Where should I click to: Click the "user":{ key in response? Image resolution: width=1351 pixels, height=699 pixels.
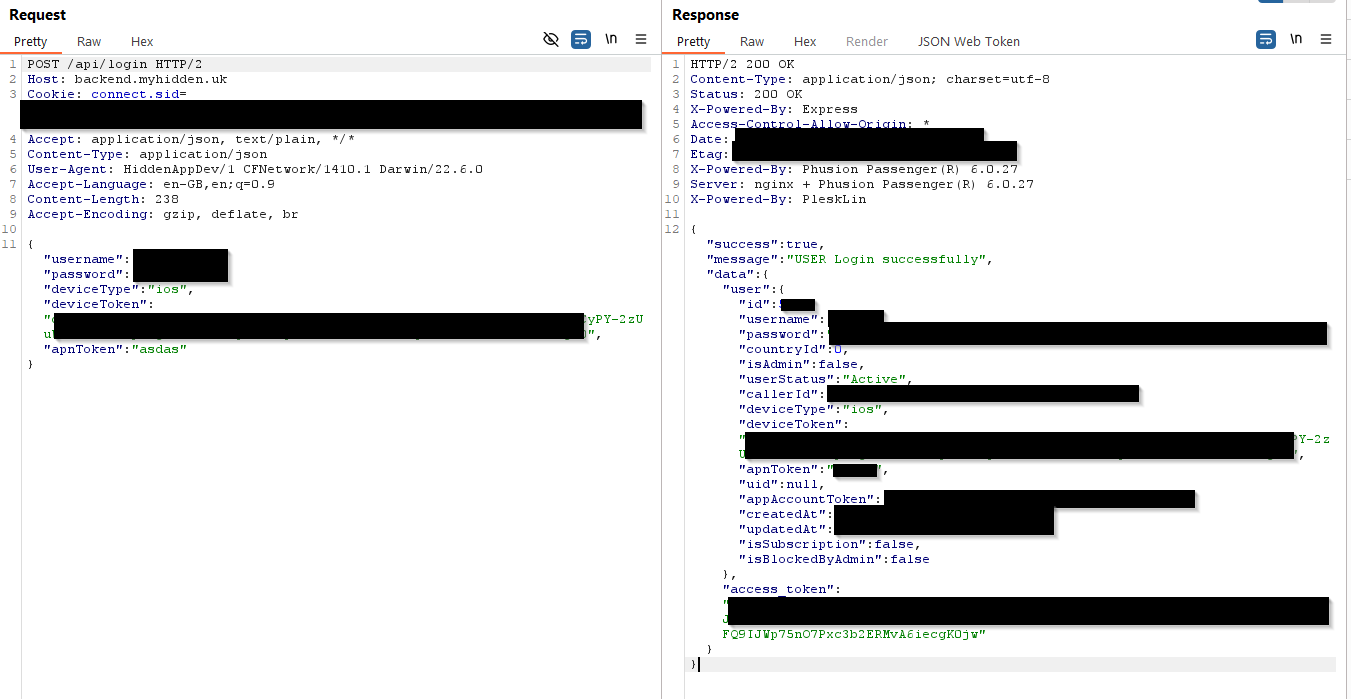coord(754,289)
